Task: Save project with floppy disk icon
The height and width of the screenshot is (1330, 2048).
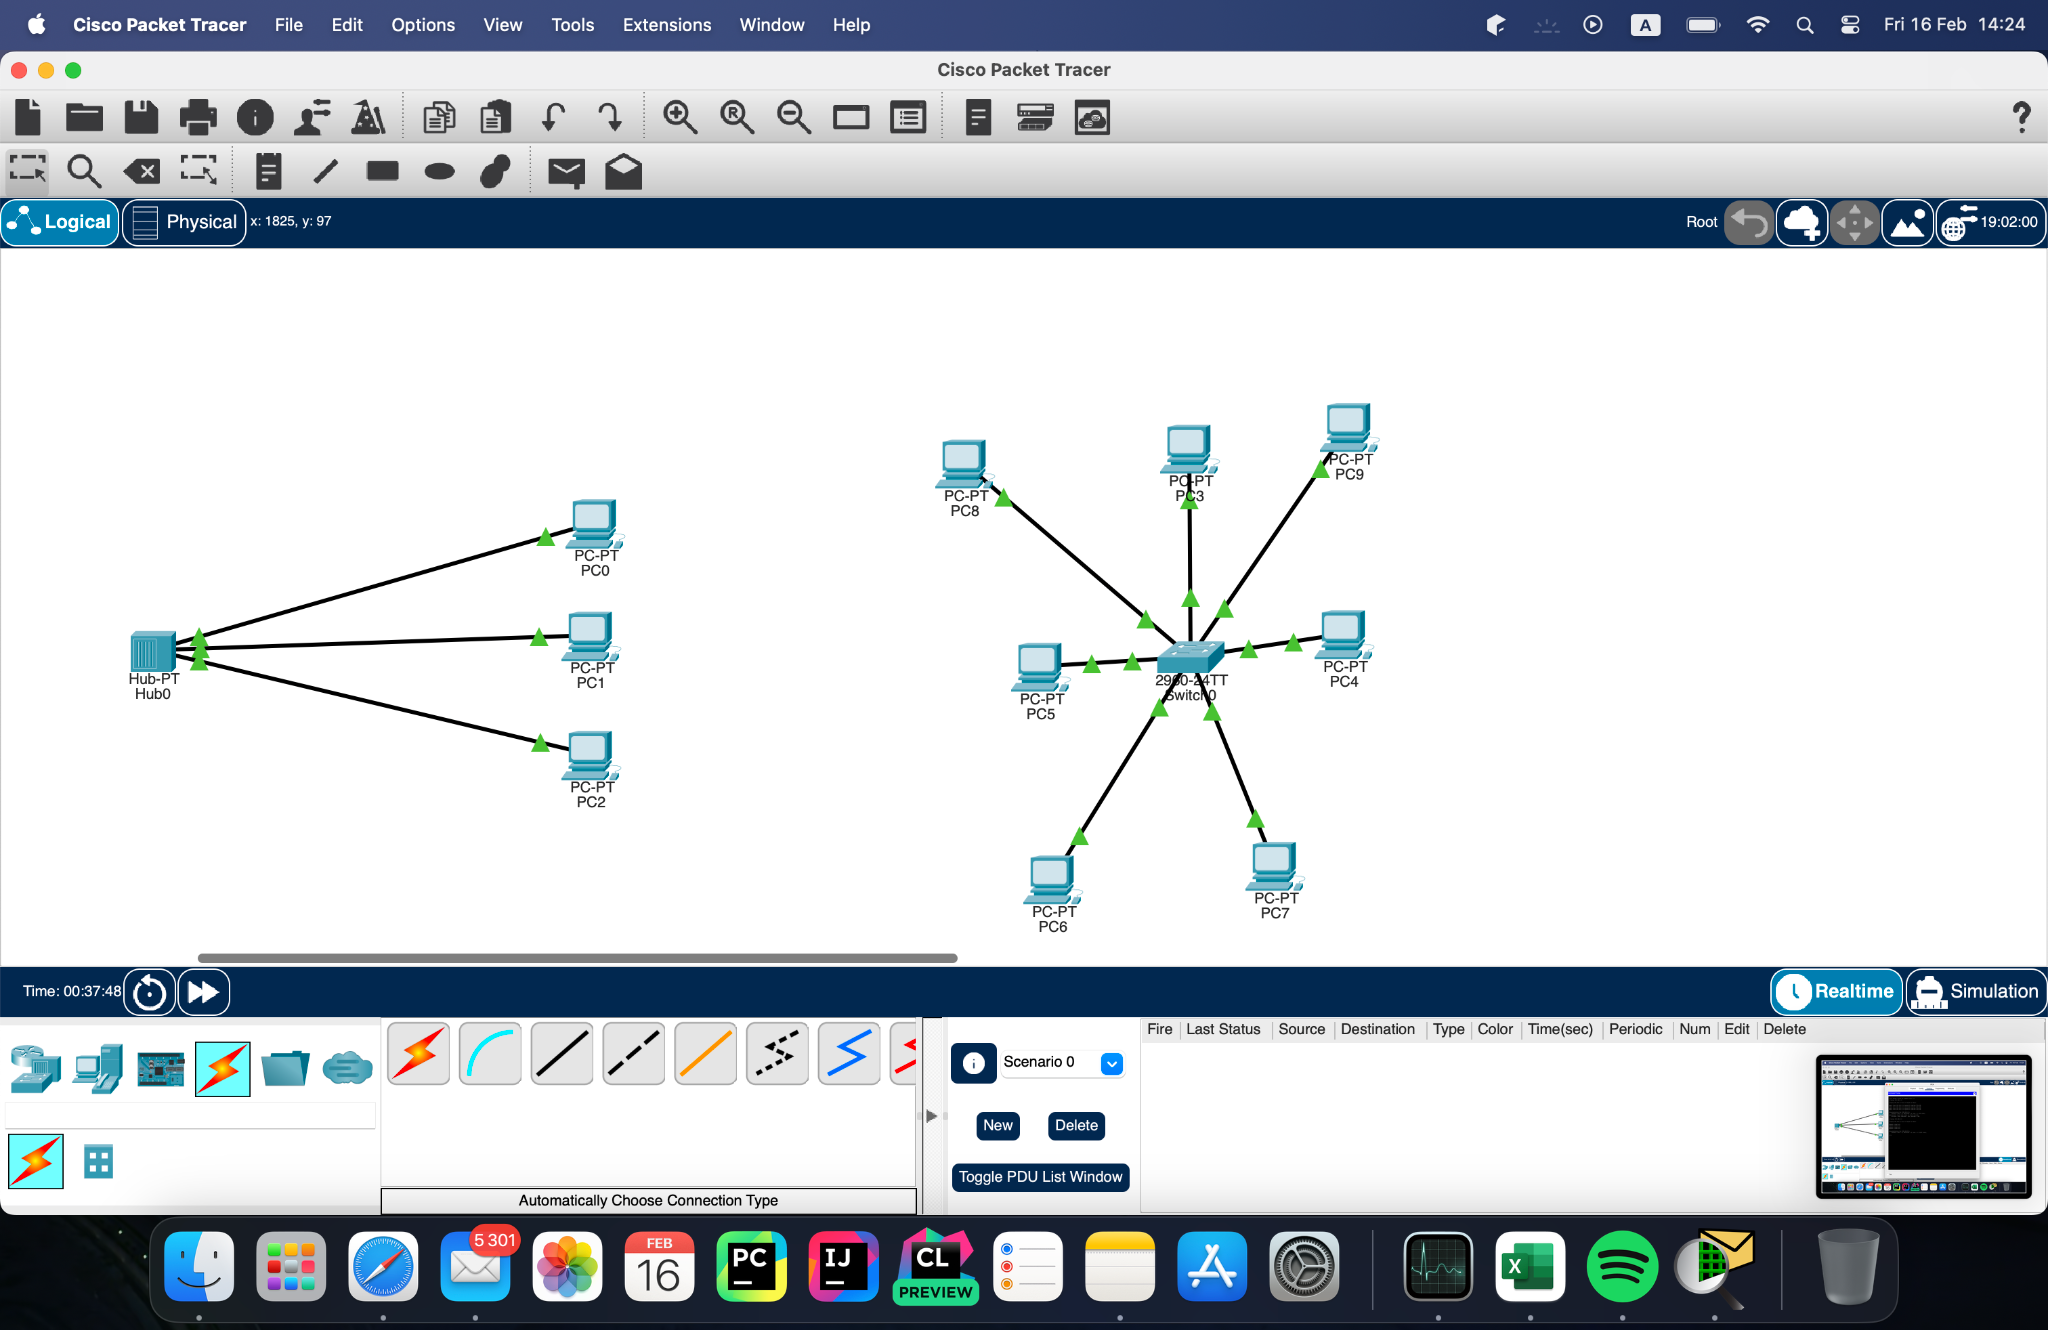Action: point(141,117)
